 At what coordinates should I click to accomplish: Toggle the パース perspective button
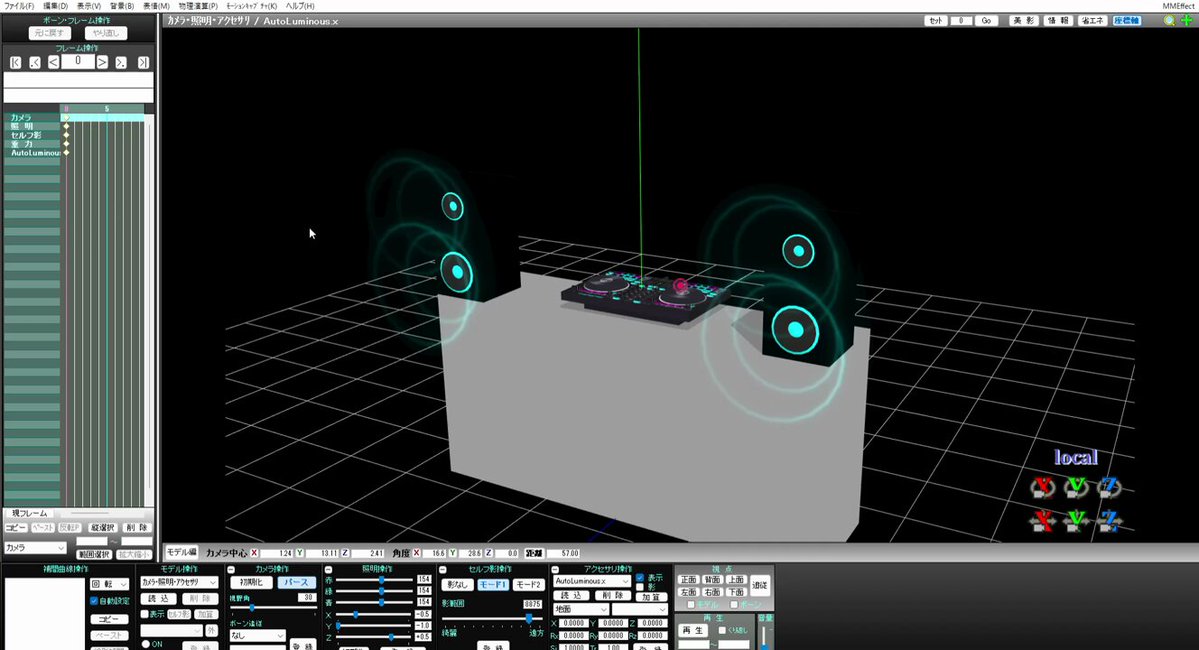tap(296, 583)
